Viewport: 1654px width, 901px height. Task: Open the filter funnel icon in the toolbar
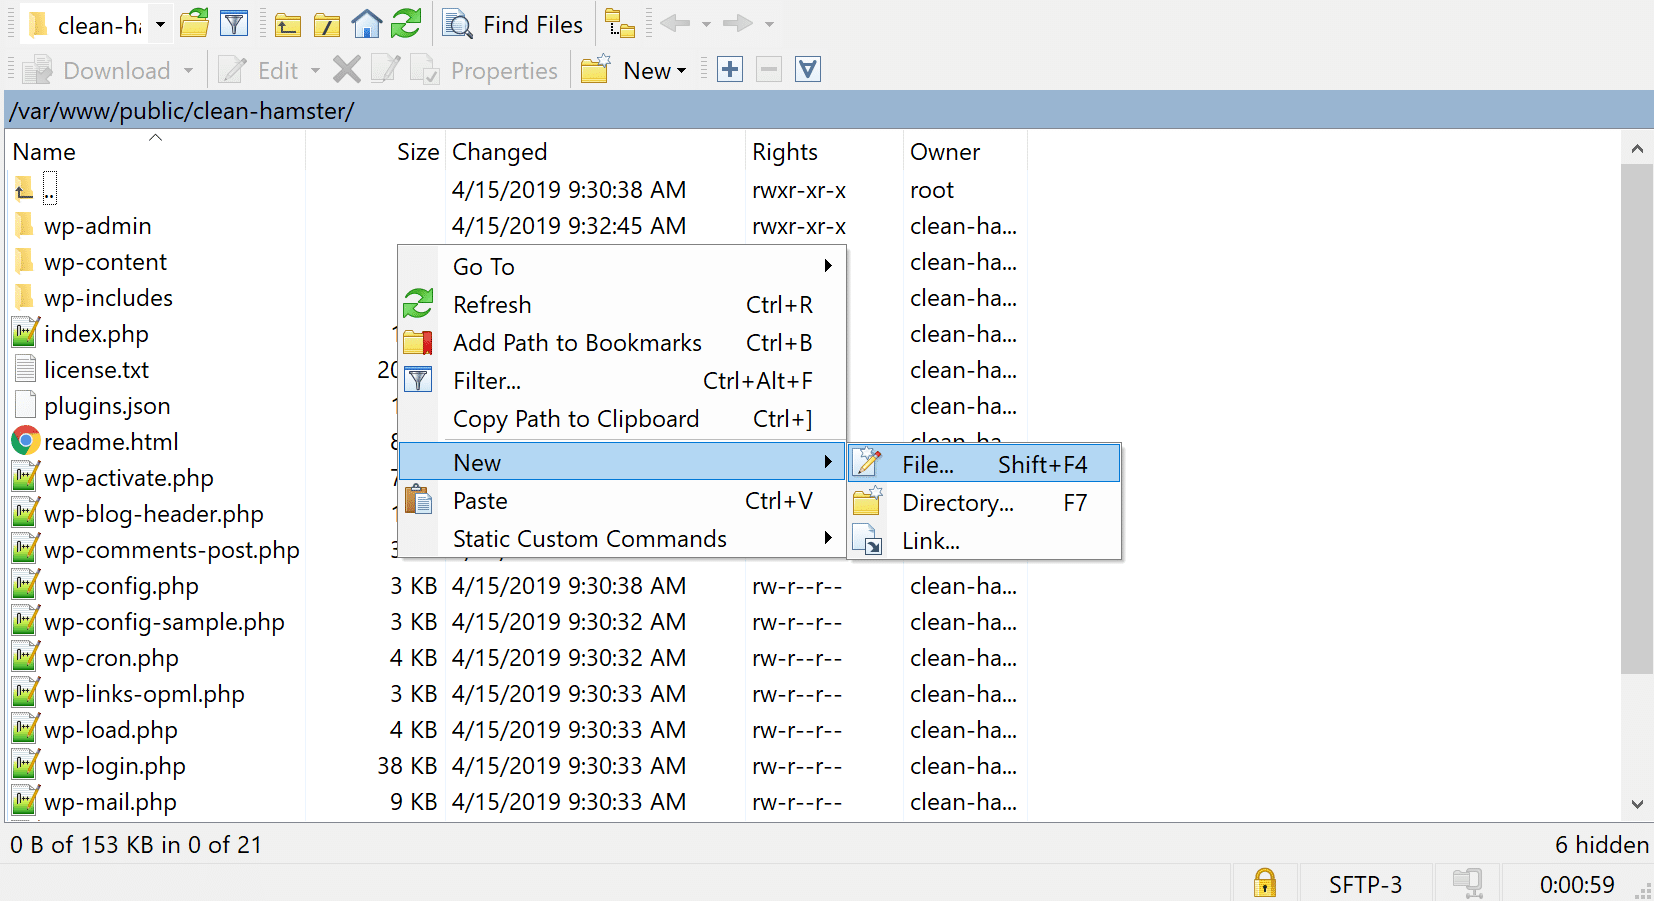235,23
